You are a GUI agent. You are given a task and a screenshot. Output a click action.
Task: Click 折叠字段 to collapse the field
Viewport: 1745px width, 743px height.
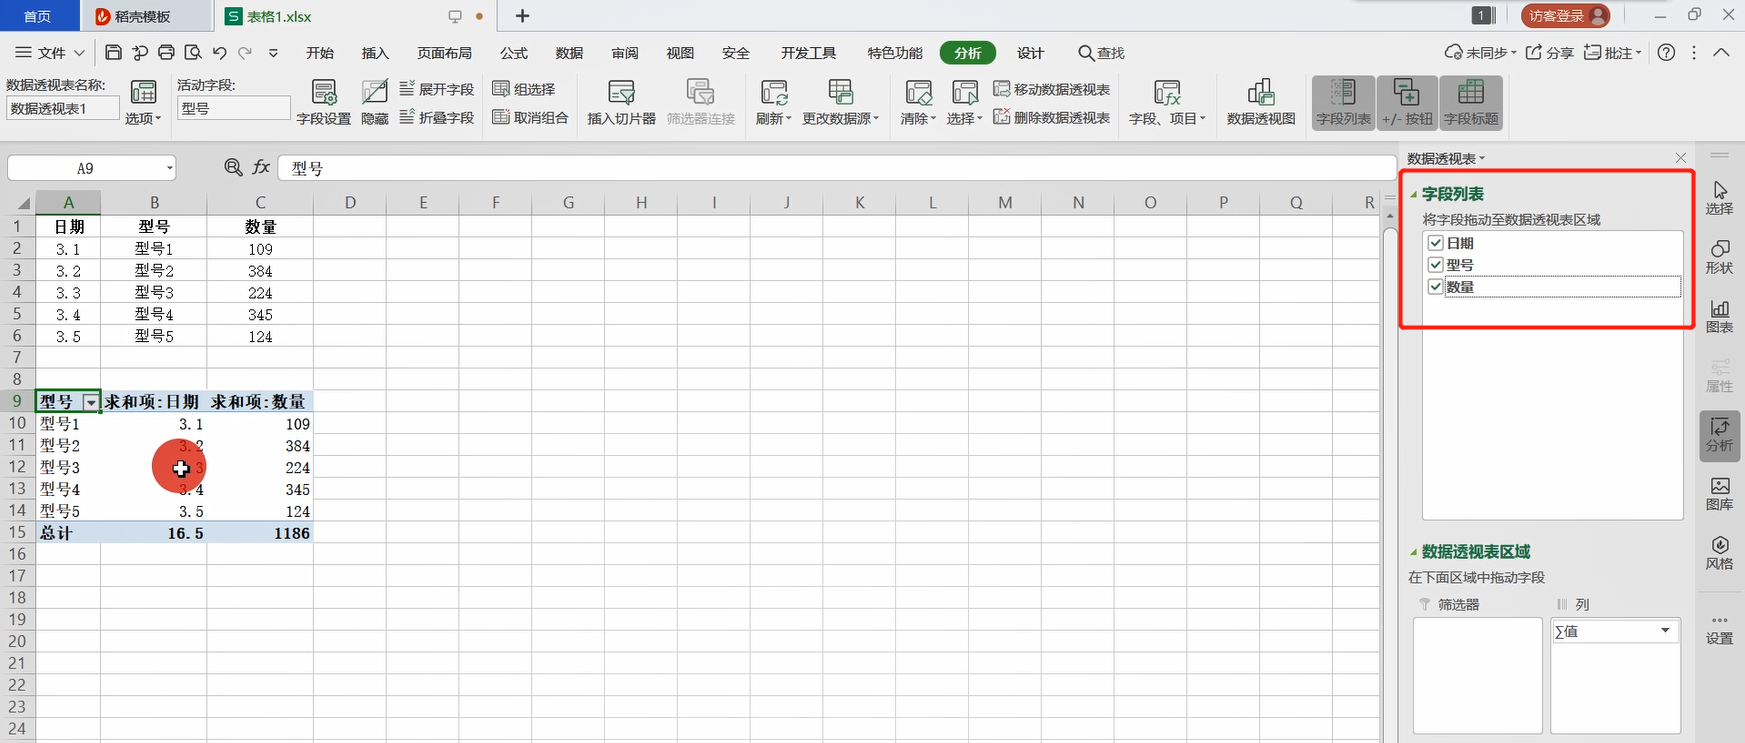click(x=437, y=117)
